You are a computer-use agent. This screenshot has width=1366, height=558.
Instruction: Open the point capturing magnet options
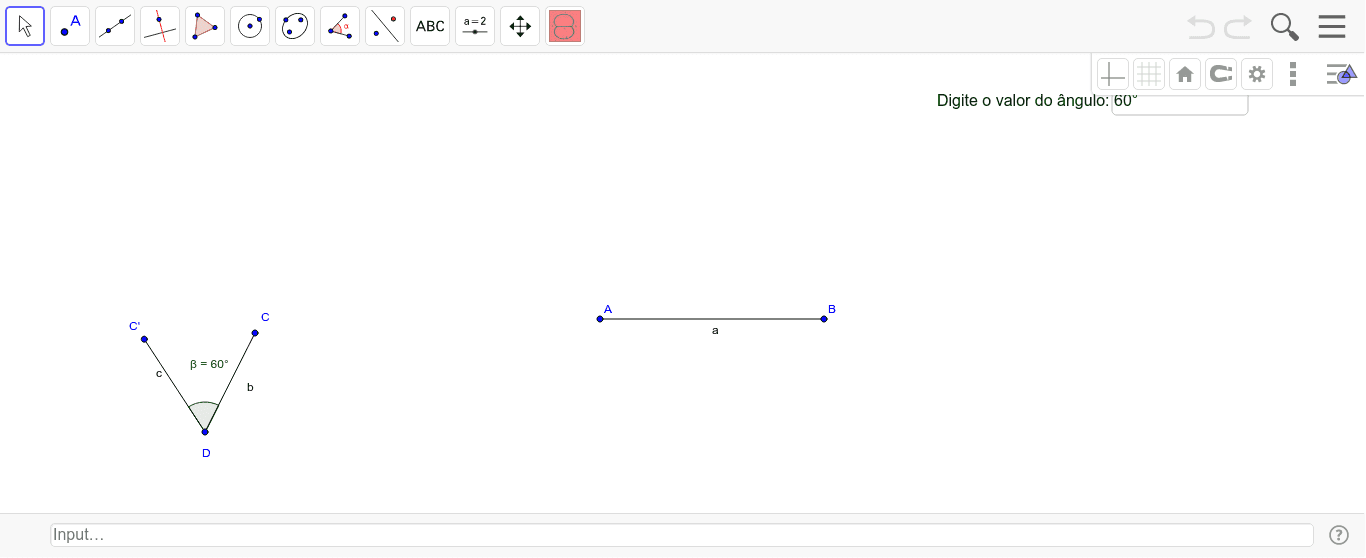point(1221,74)
